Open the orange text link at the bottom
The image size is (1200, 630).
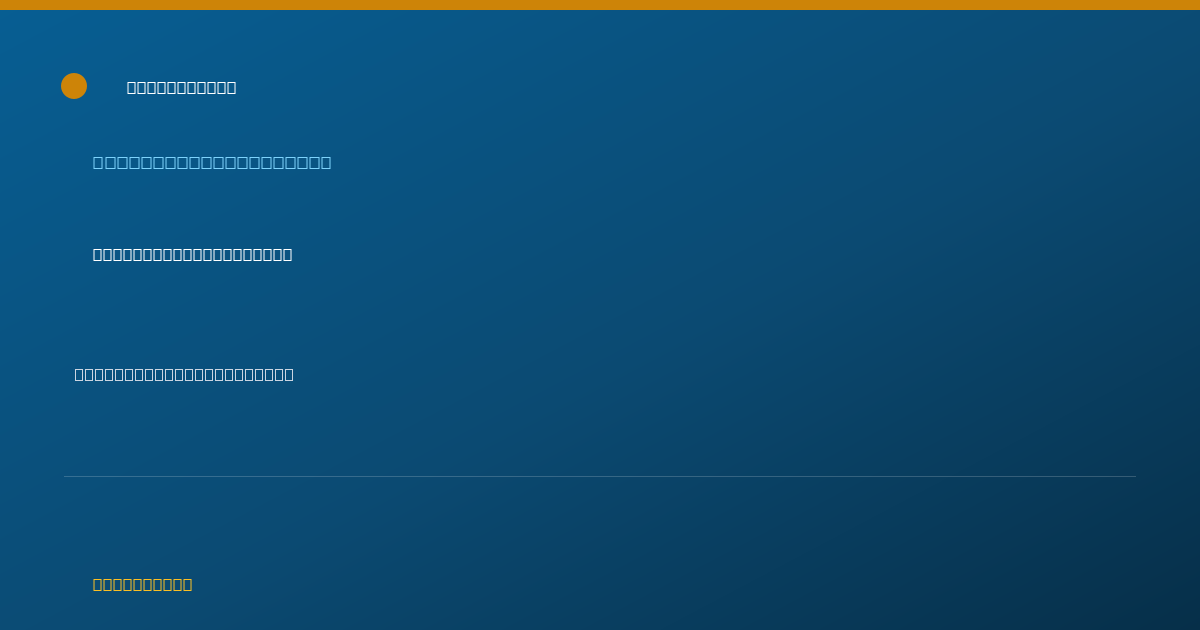click(143, 585)
